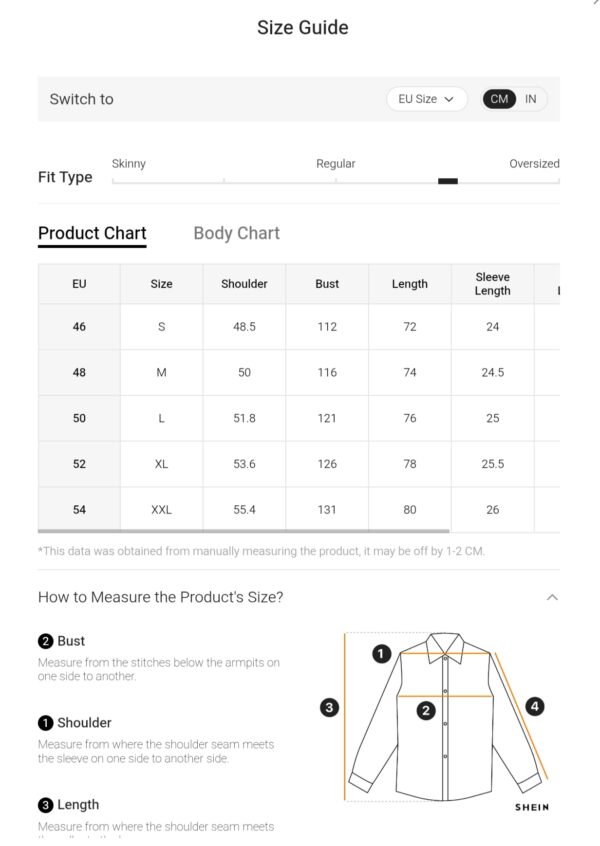Click the How to Measure the Product's Size heading
Image resolution: width=600 pixels, height=846 pixels.
(x=160, y=597)
